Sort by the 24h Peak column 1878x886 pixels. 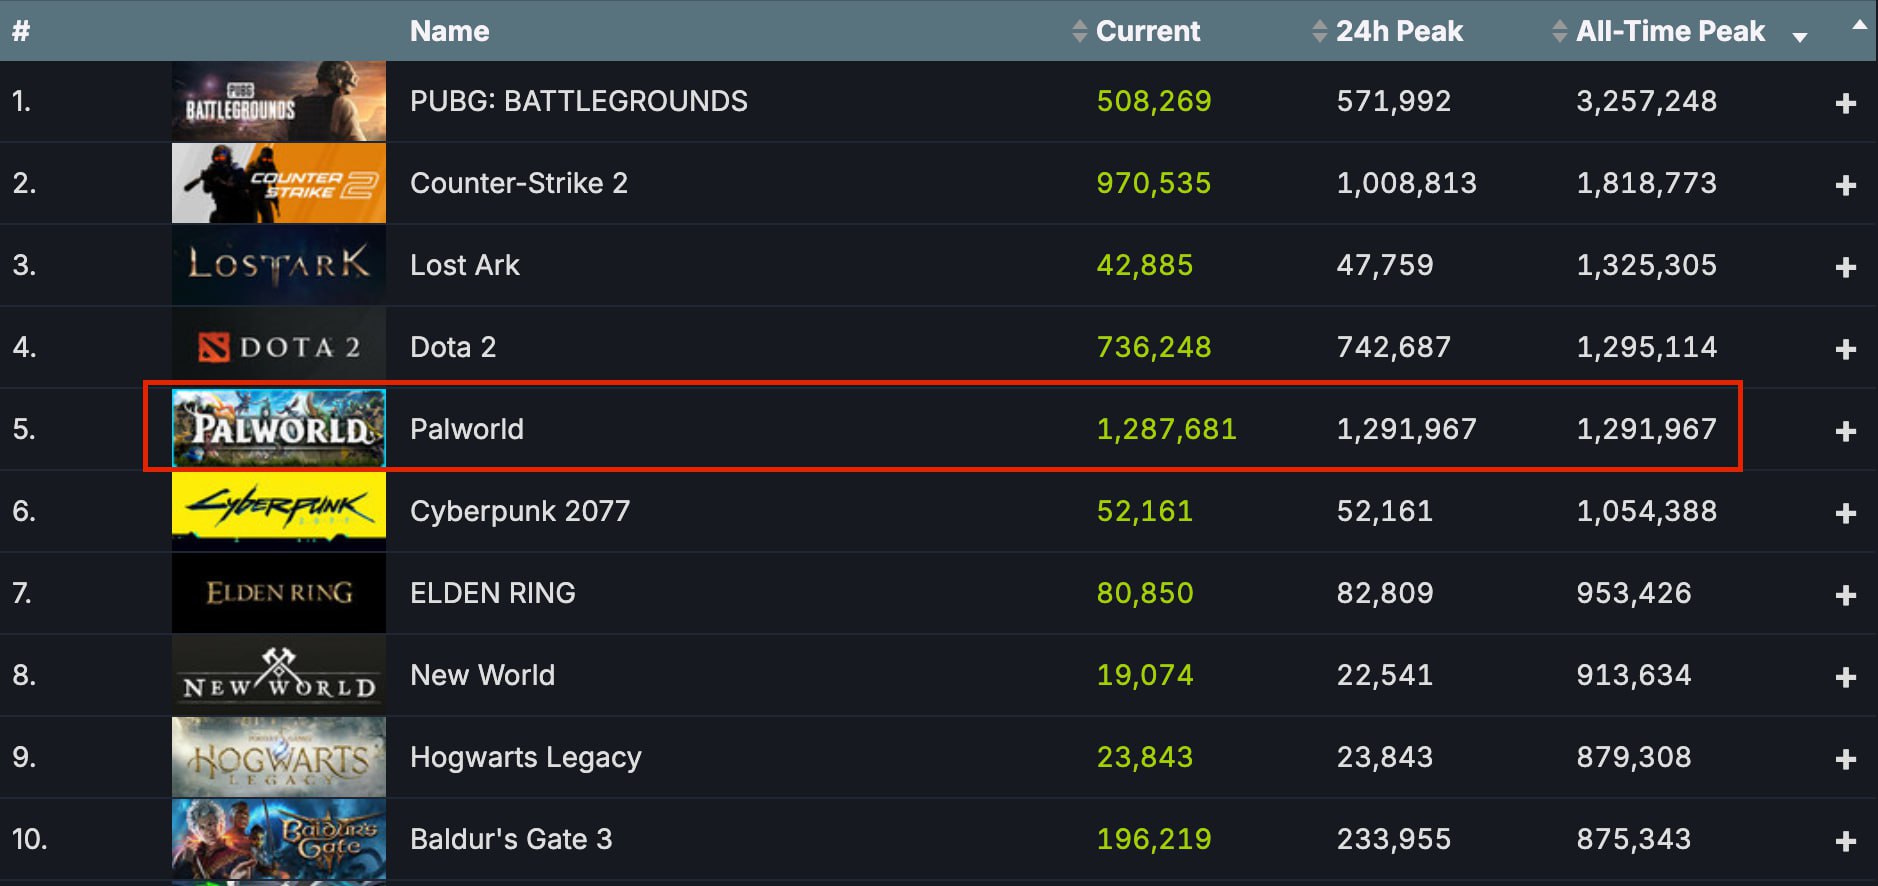pyautogui.click(x=1398, y=31)
